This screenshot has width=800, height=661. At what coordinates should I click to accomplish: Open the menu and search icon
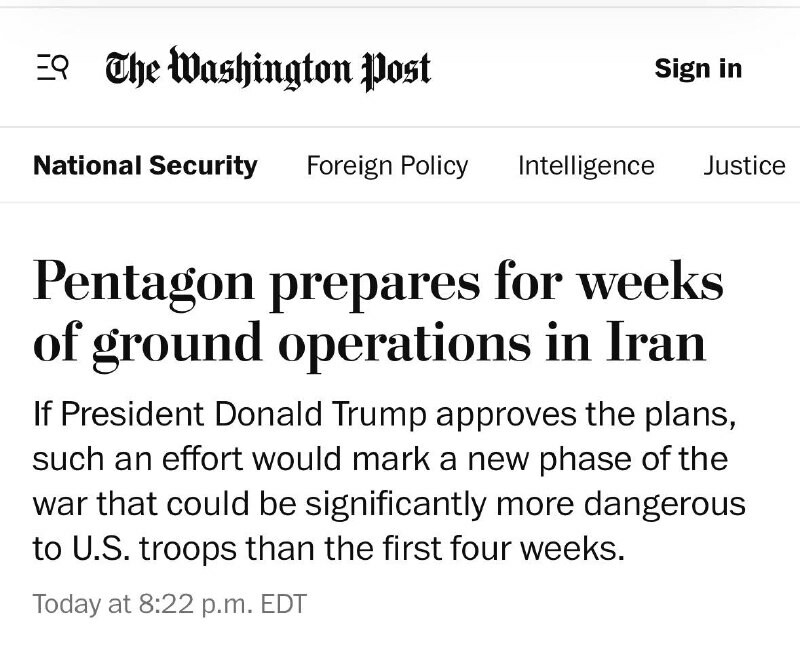[50, 69]
